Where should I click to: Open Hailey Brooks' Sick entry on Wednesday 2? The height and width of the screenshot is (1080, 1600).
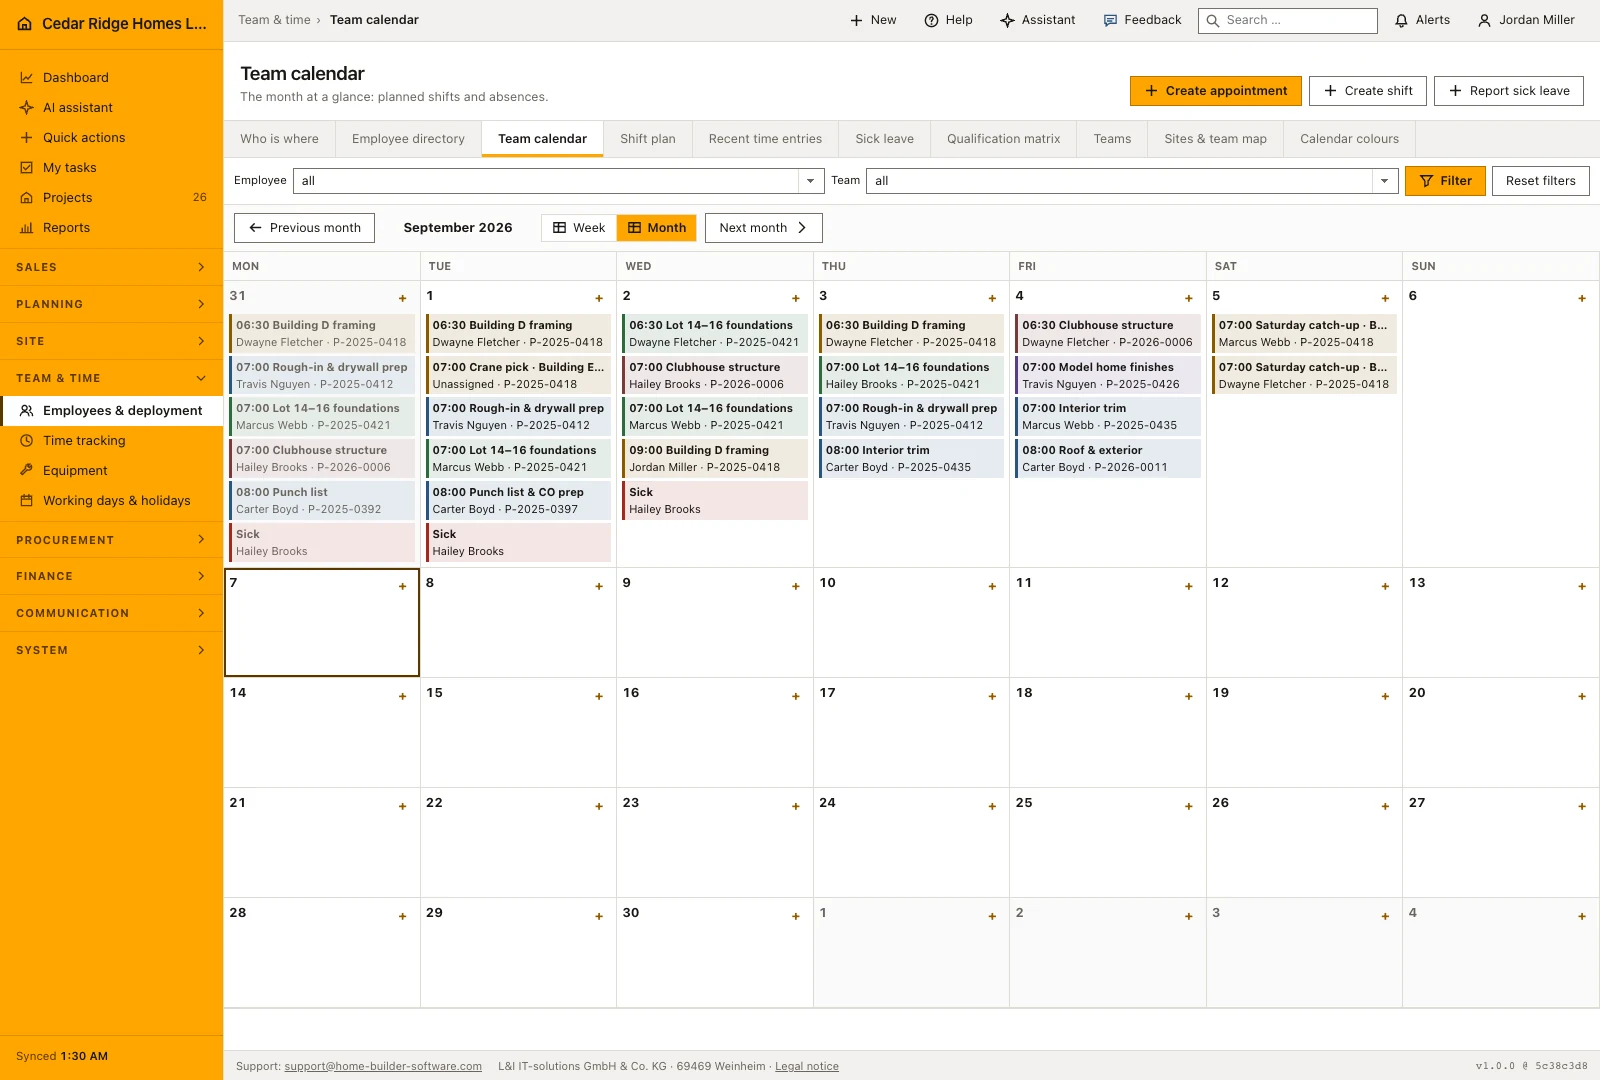[x=714, y=501]
